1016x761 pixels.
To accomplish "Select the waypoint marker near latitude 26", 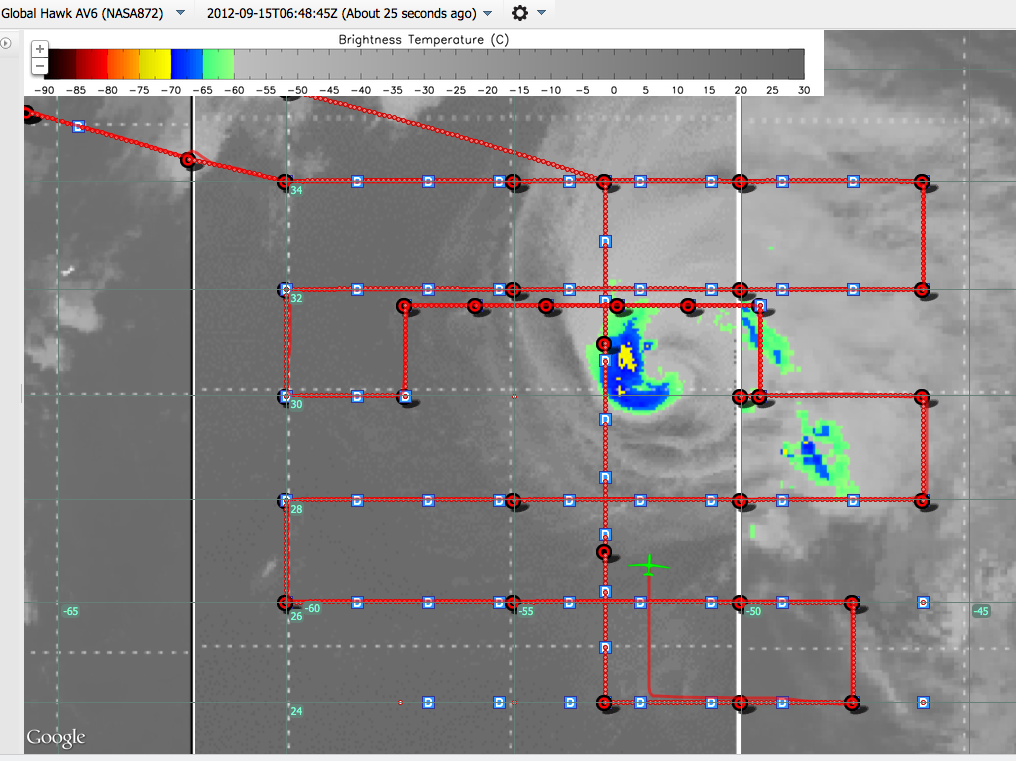I will (x=285, y=602).
